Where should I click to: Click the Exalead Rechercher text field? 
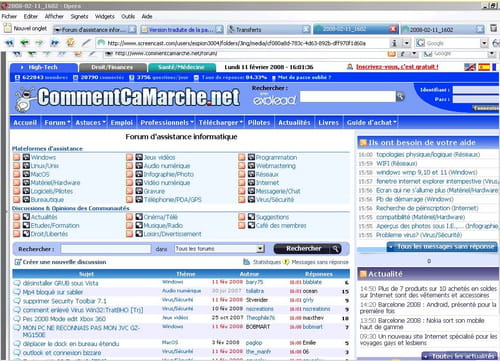pyautogui.click(x=347, y=97)
